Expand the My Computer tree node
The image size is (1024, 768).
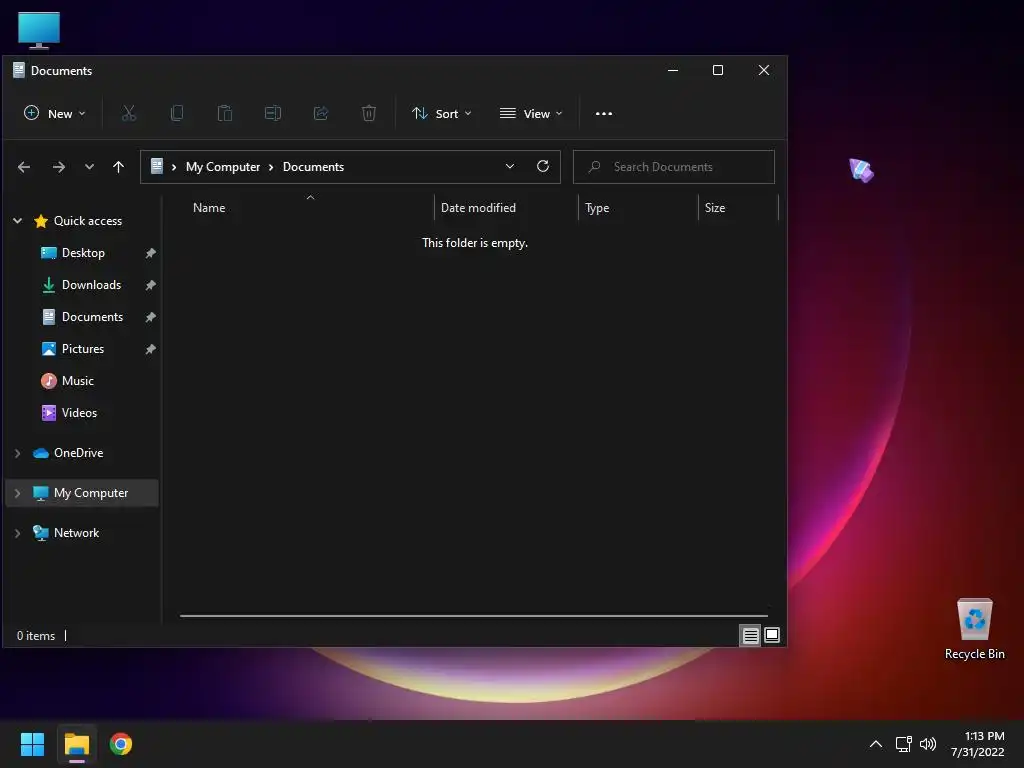(x=18, y=493)
